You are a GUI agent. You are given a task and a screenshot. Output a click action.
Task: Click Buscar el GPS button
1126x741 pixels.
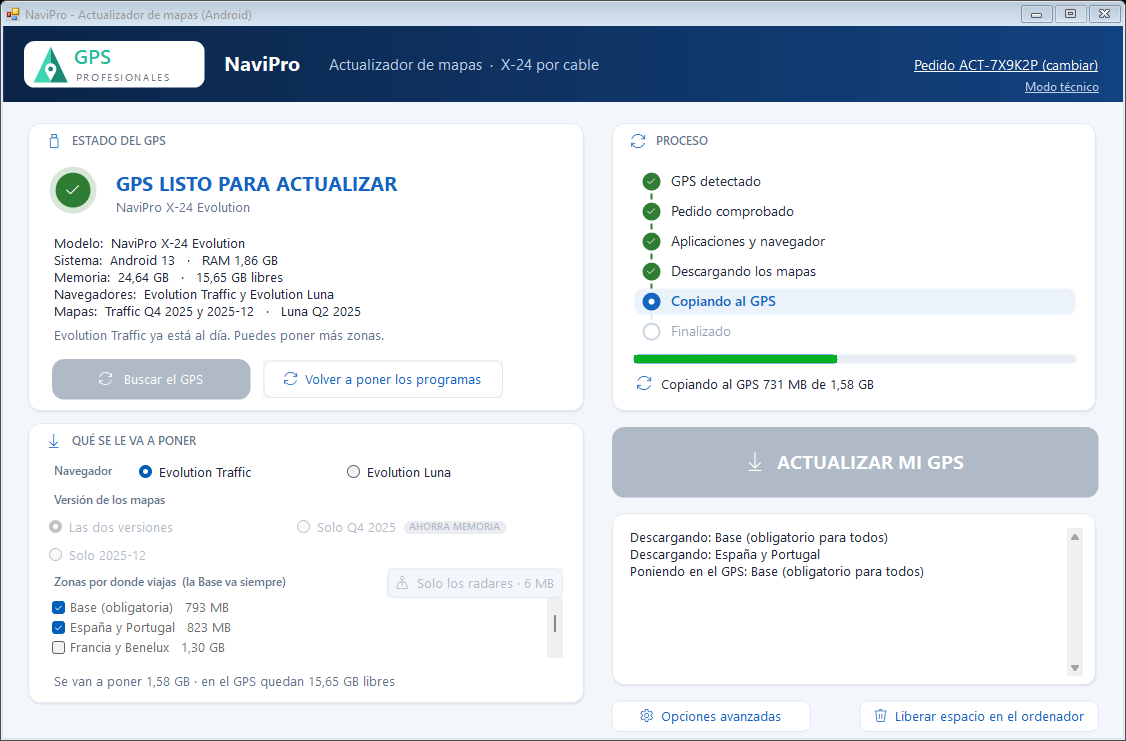[151, 379]
